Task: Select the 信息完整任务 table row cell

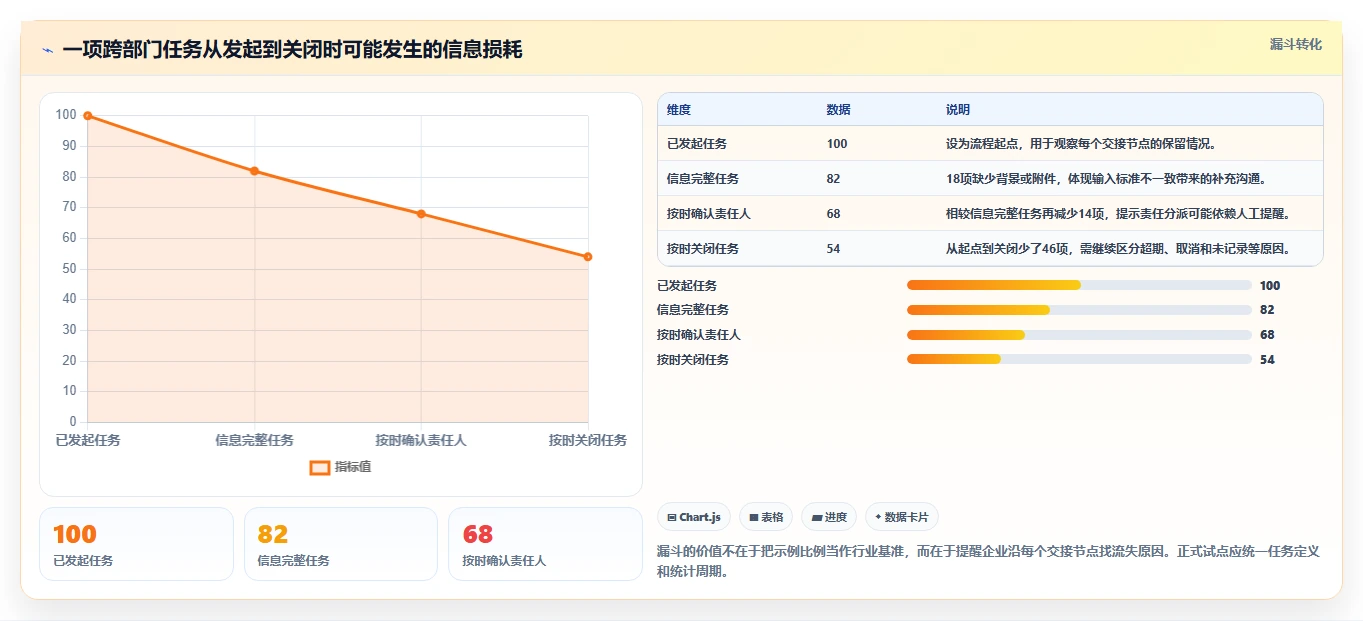Action: [x=703, y=179]
